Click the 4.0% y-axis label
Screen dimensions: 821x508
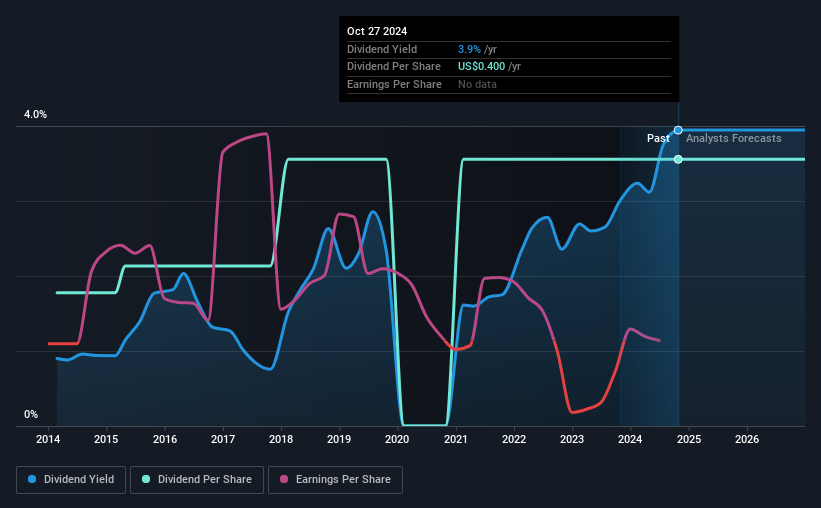35,114
